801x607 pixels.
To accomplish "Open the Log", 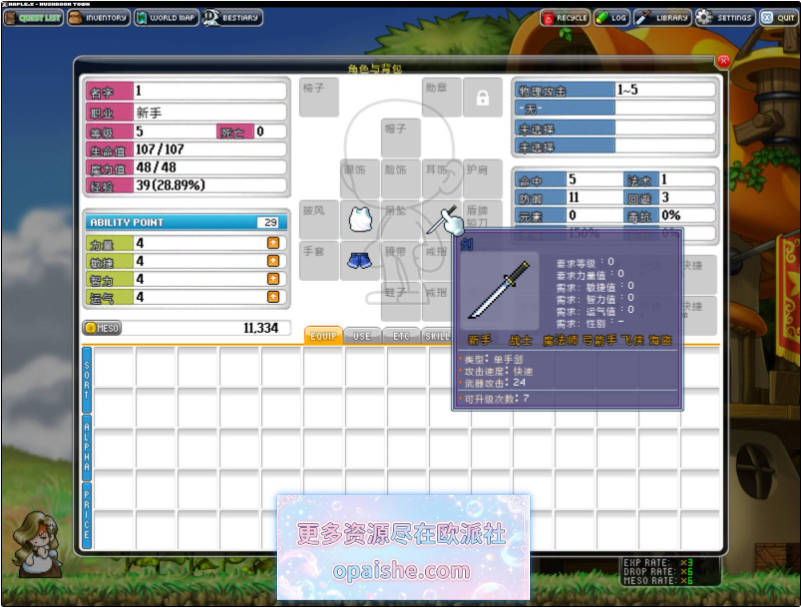I will 612,18.
